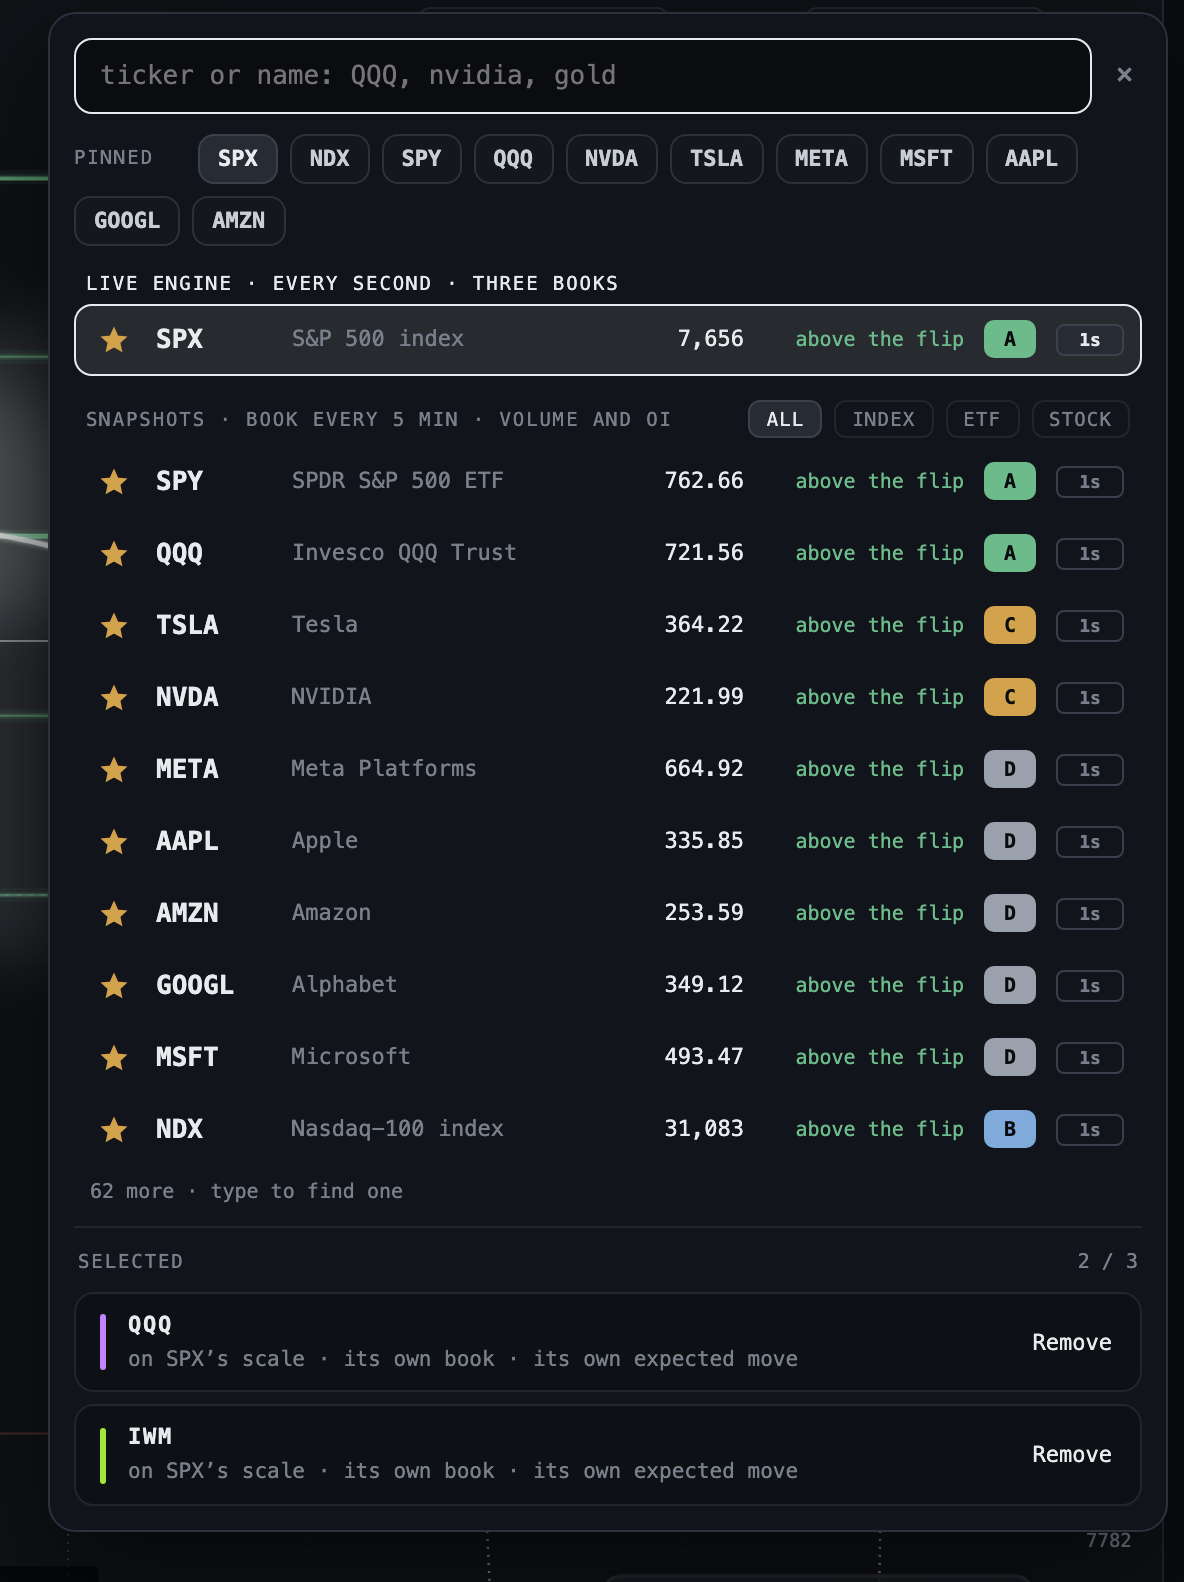
Task: Remove QQQ from selected list
Action: pyautogui.click(x=1072, y=1343)
